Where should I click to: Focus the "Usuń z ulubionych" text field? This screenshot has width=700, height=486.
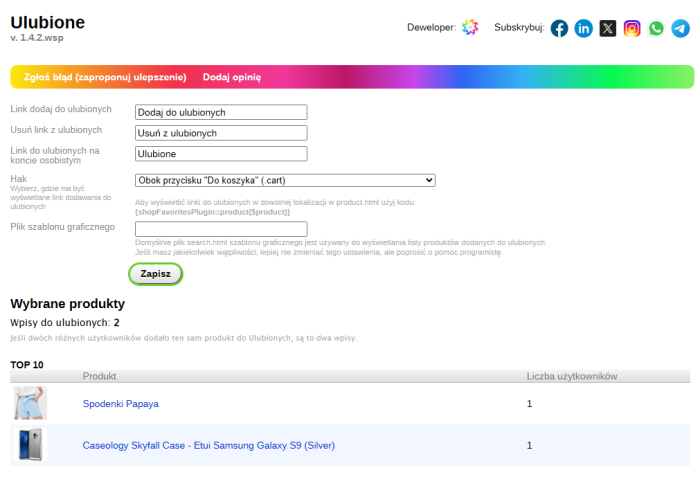coord(220,133)
